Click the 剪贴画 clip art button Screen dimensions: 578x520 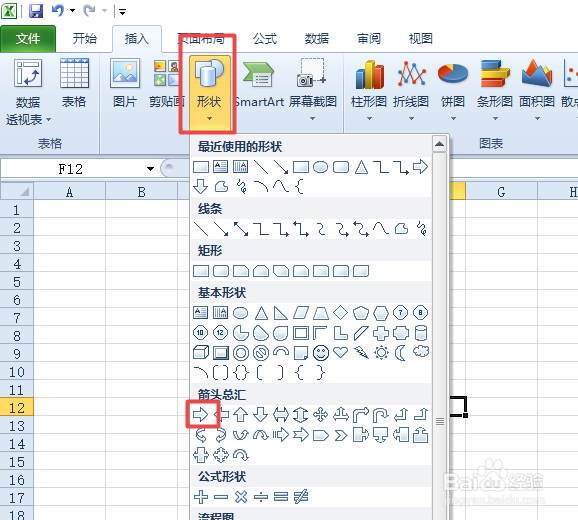click(x=167, y=83)
